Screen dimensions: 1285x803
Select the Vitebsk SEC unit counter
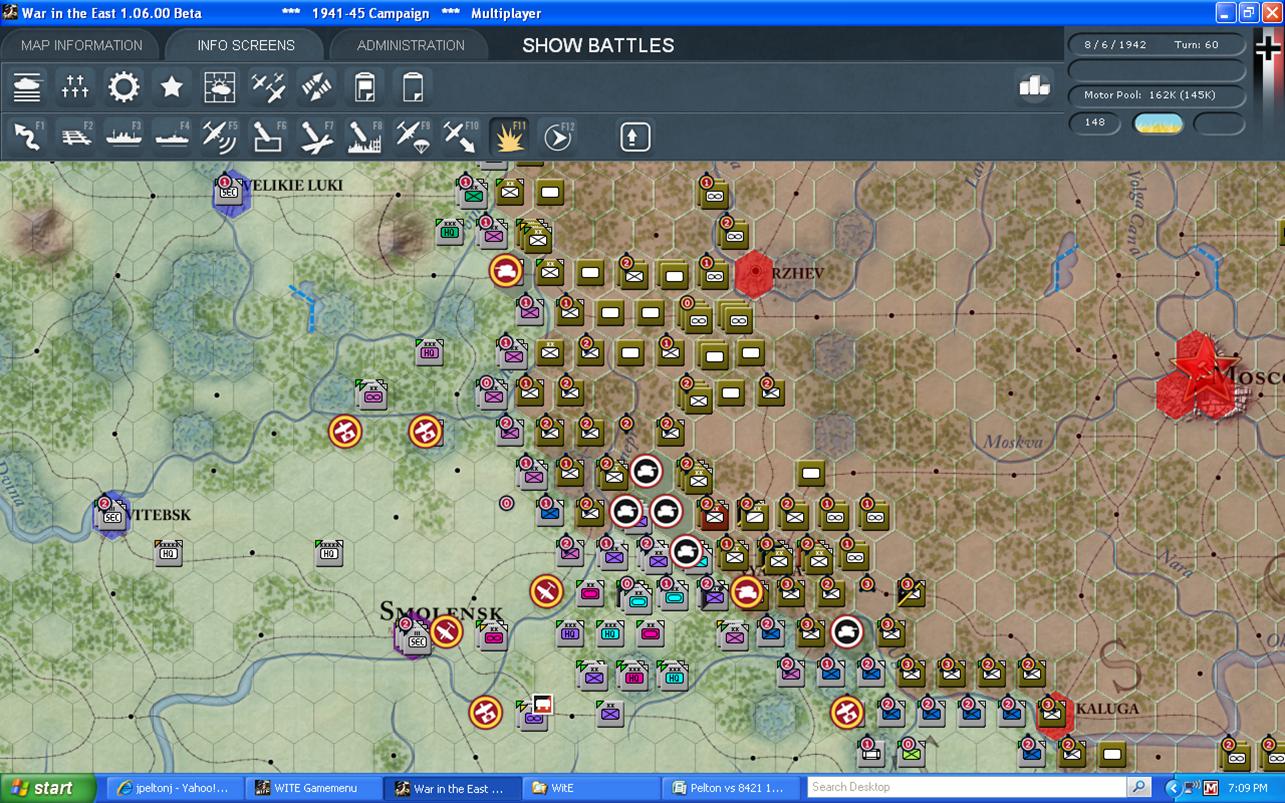pyautogui.click(x=111, y=514)
